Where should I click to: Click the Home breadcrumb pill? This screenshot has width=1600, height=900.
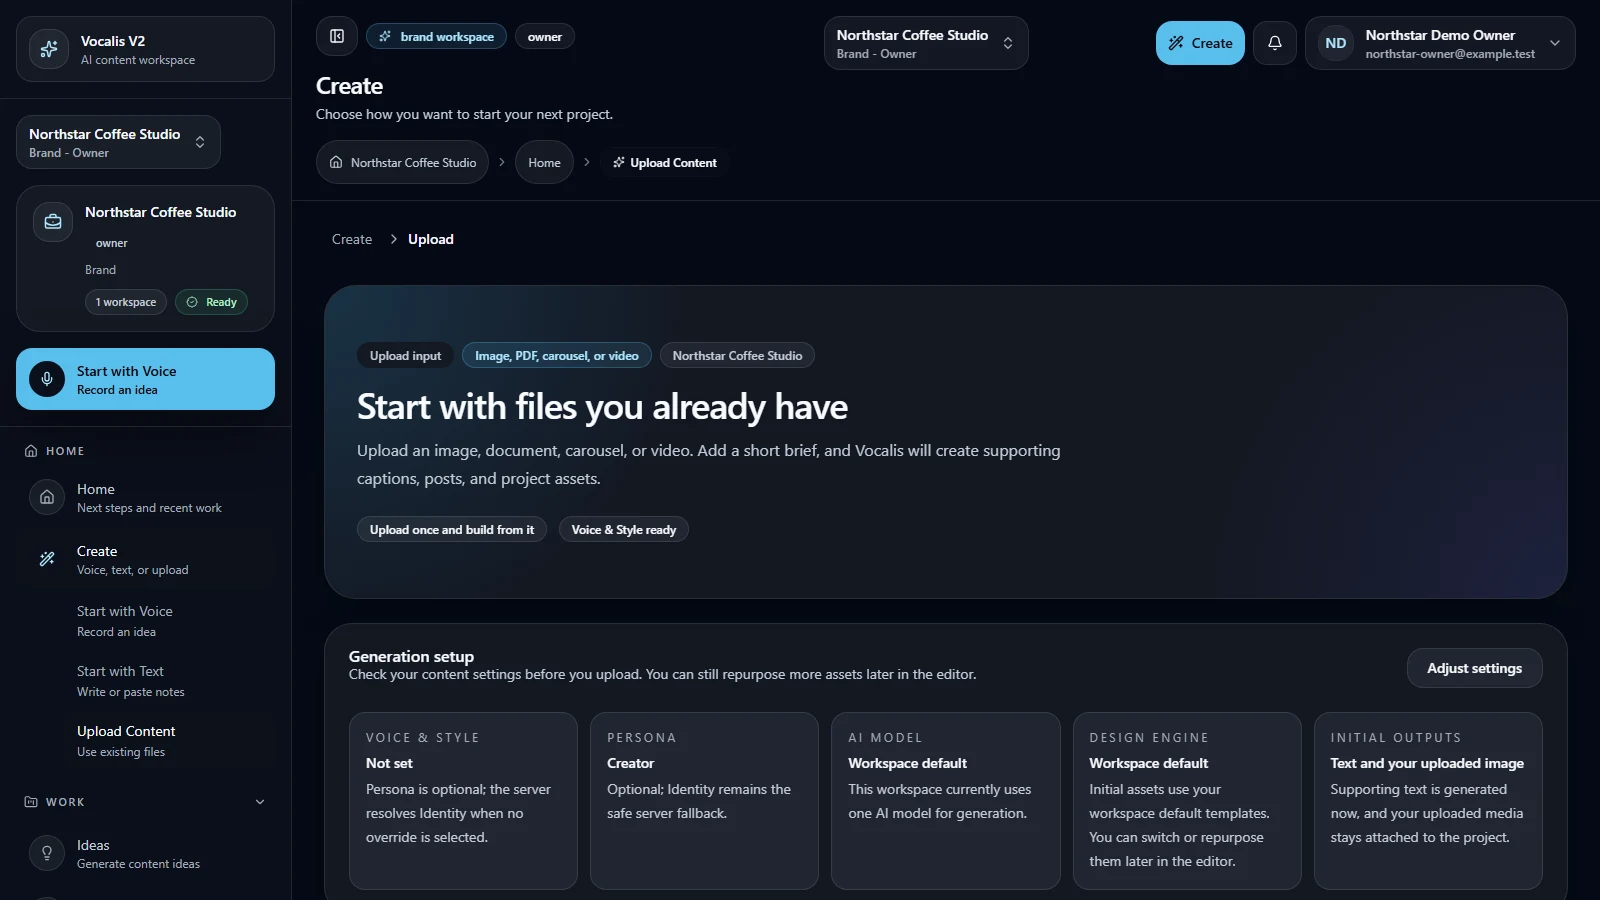544,162
